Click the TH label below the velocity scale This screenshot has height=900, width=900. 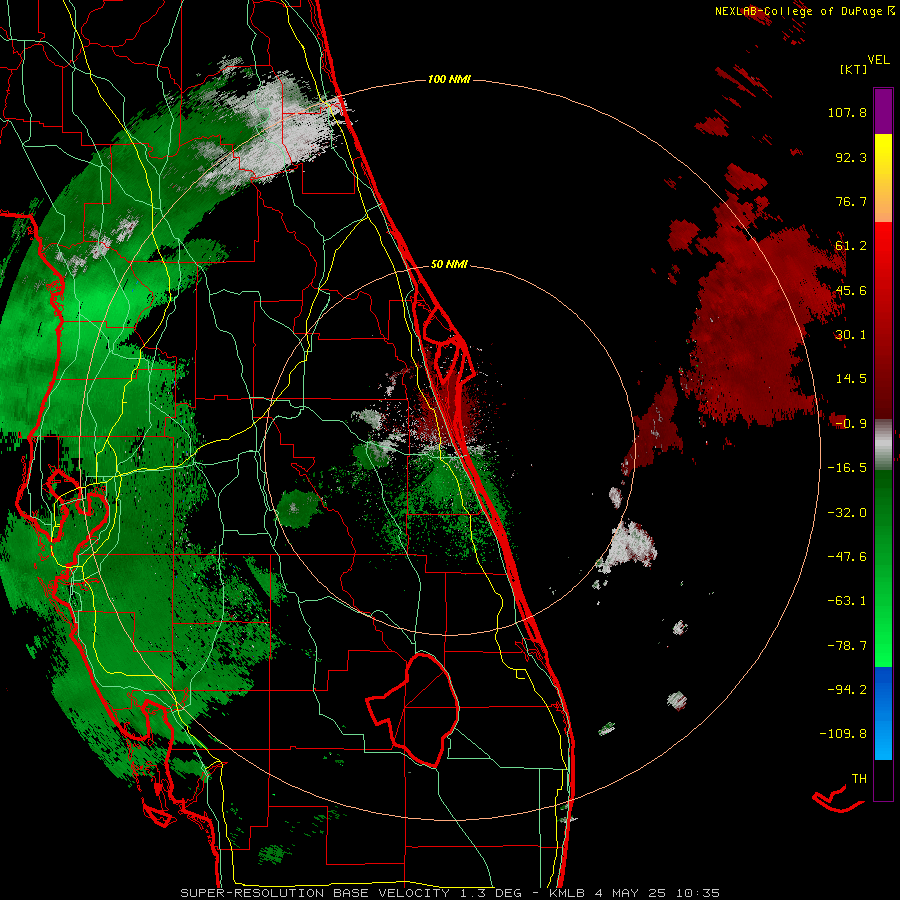click(859, 779)
